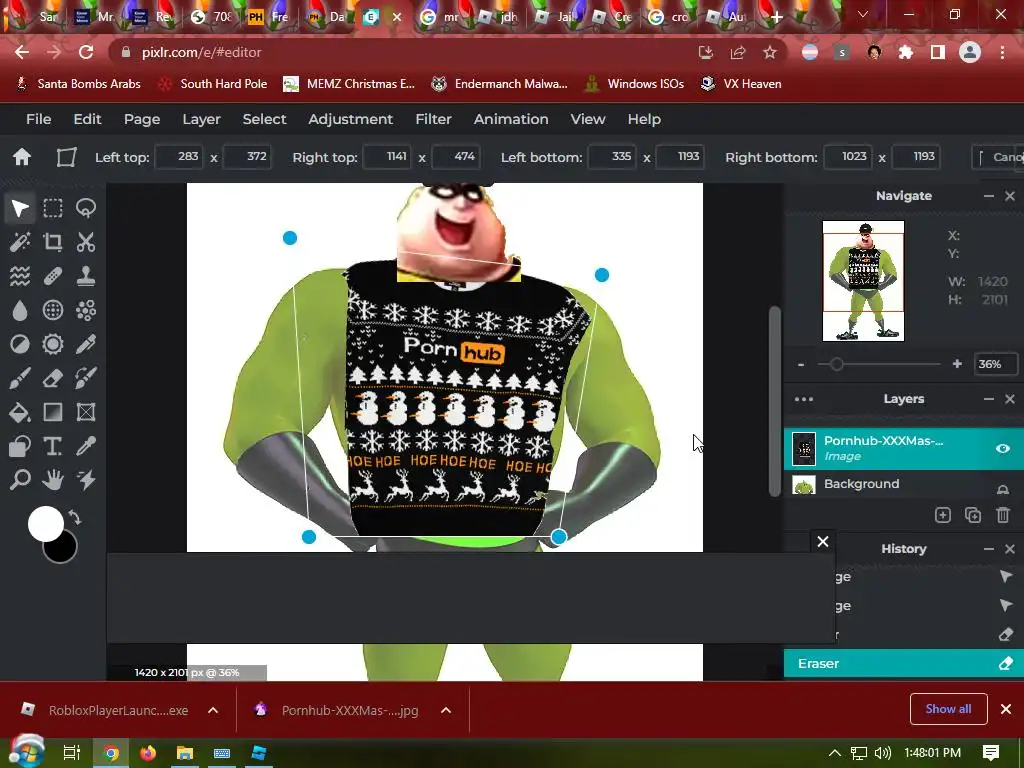
Task: Select the Eraser tool in toolbox
Action: (53, 378)
